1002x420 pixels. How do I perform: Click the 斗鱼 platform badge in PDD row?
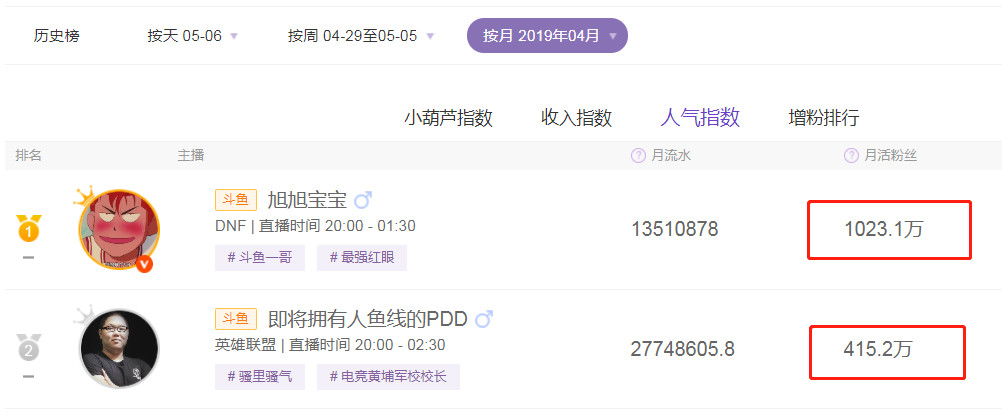[x=236, y=318]
